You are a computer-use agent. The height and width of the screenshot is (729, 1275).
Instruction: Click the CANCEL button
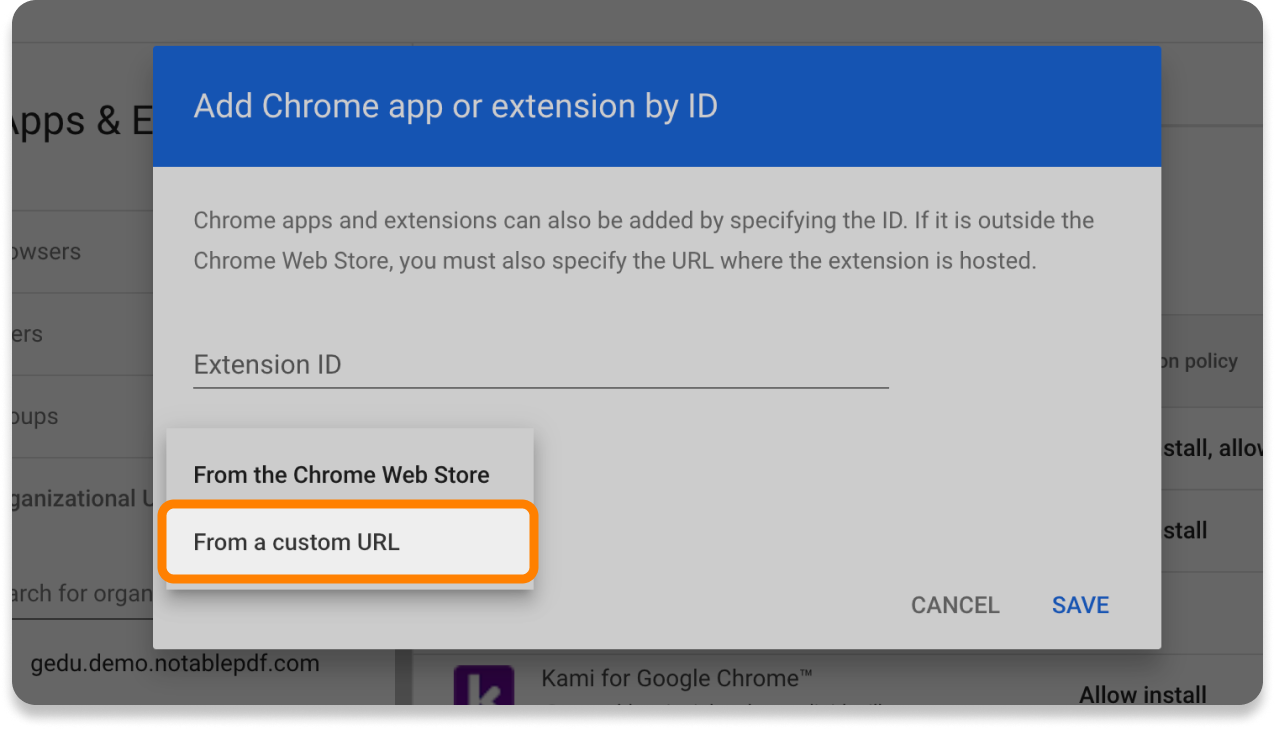tap(954, 605)
